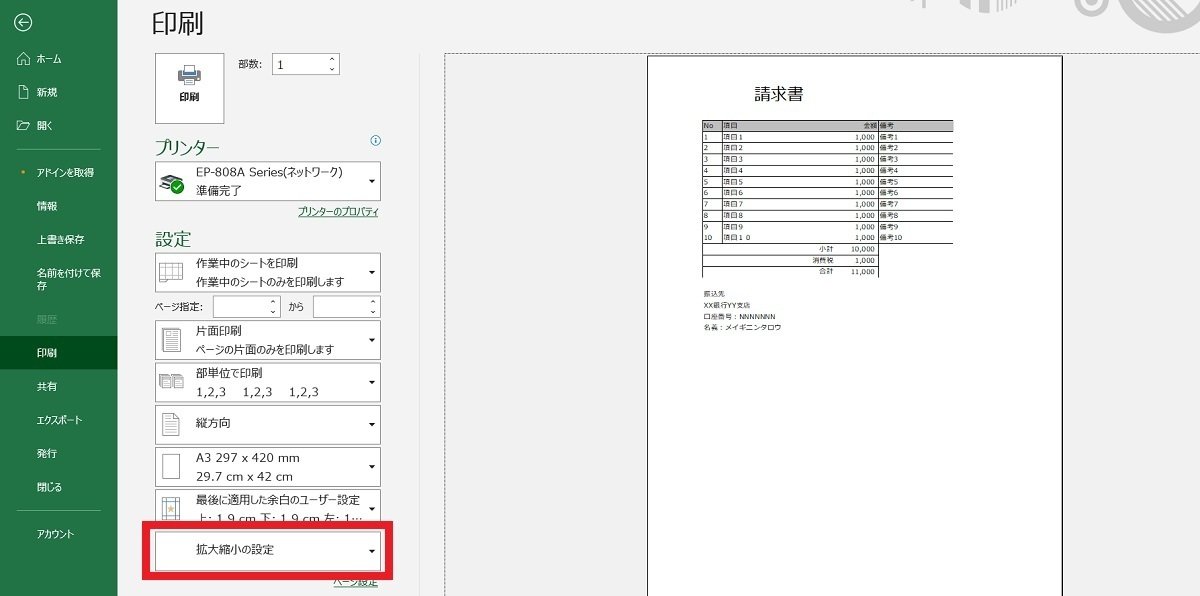Viewport: 1200px width, 596px height.
Task: Click the A3 paper size page icon
Action: pos(170,466)
